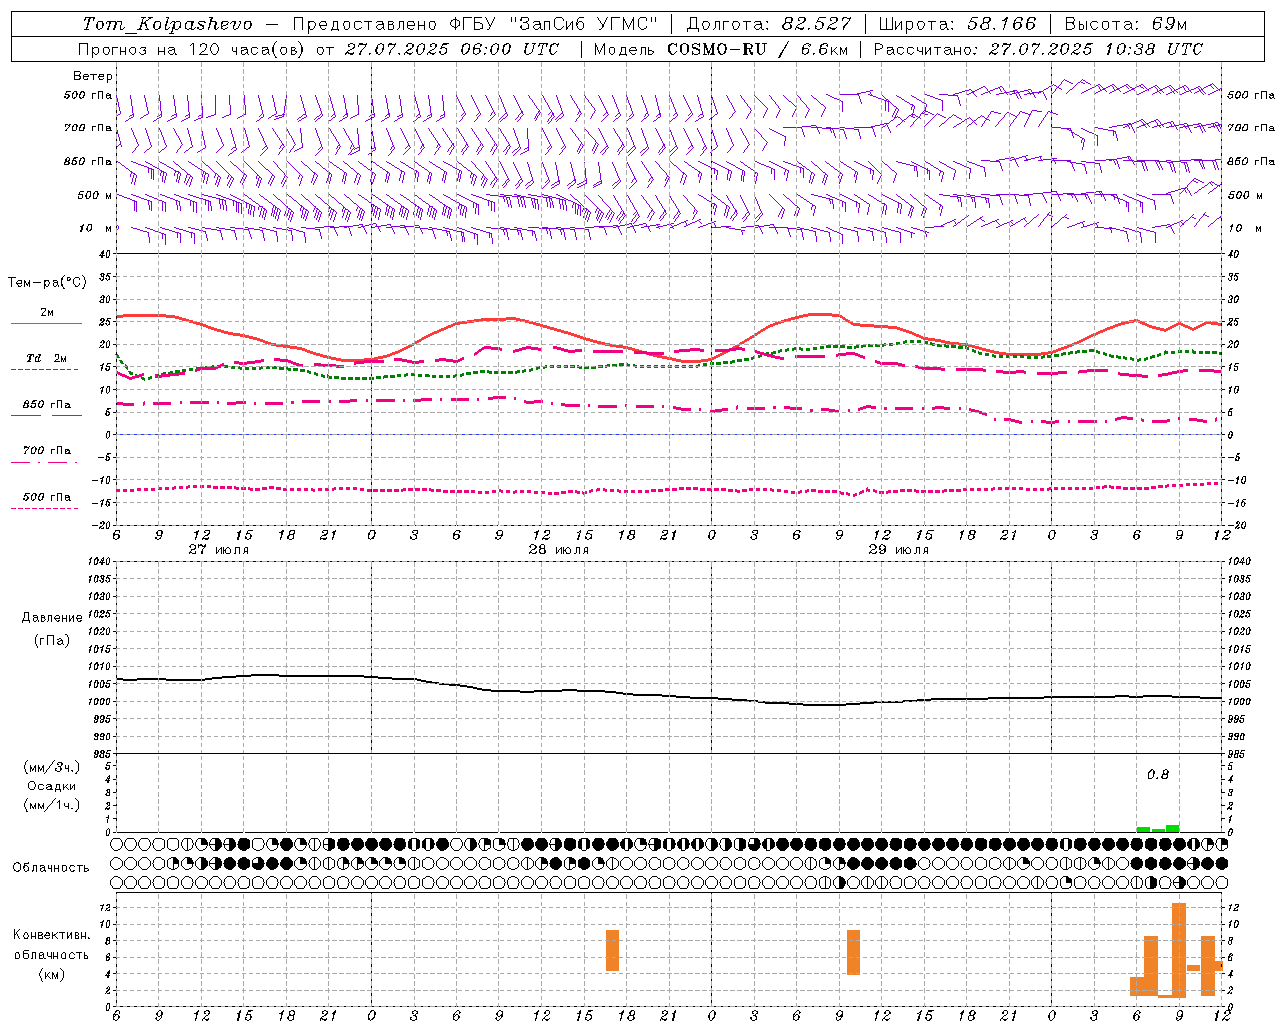Click orange convective bar near 10h on 29 July
The width and height of the screenshot is (1280, 1024).
[x=853, y=952]
